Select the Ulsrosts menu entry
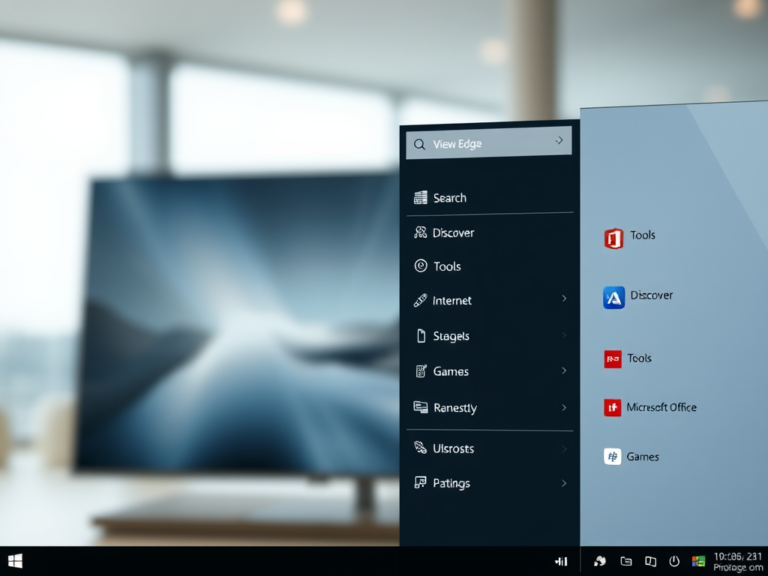 point(452,449)
